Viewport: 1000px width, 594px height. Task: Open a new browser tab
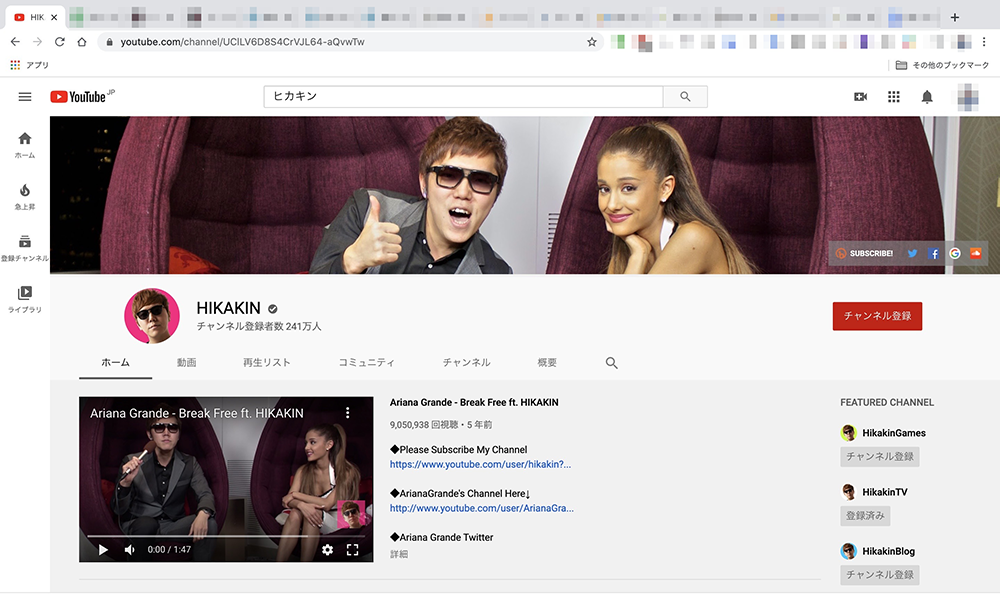click(x=955, y=17)
